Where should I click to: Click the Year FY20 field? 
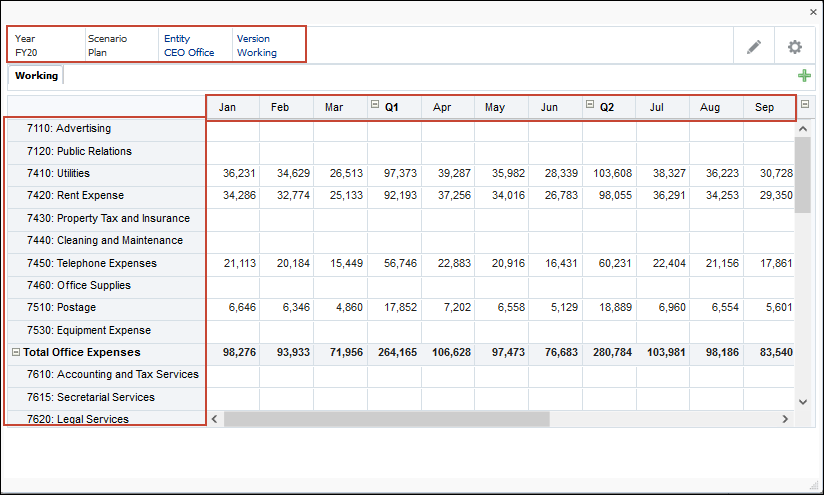click(26, 46)
